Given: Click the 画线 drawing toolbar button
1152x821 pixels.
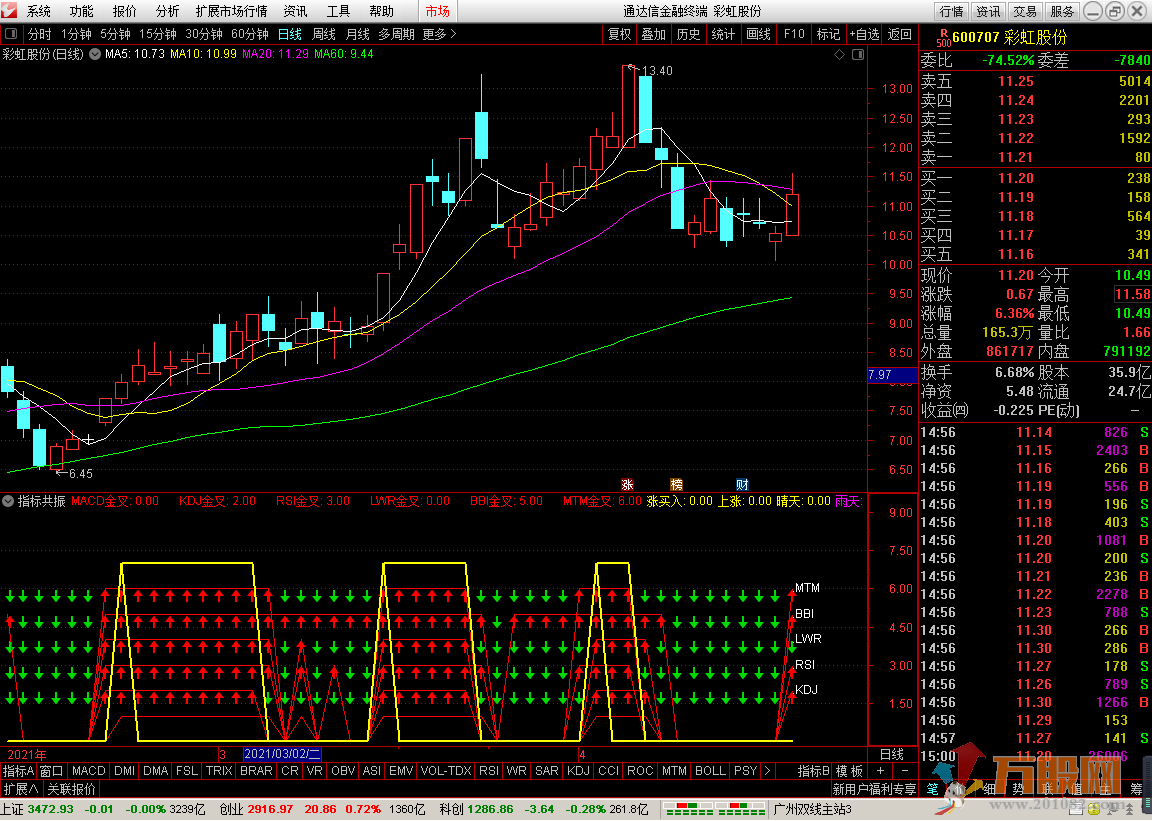Looking at the screenshot, I should click(x=758, y=34).
